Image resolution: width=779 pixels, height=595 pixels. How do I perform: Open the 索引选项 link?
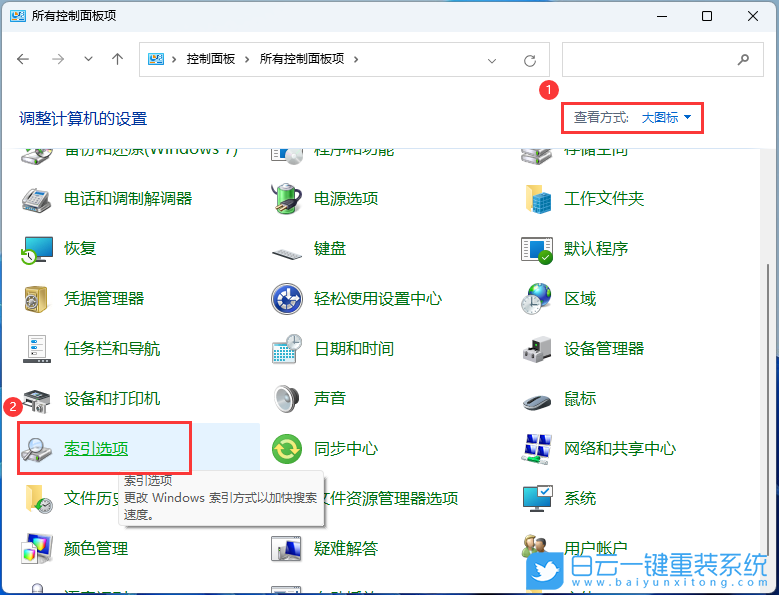(x=96, y=448)
